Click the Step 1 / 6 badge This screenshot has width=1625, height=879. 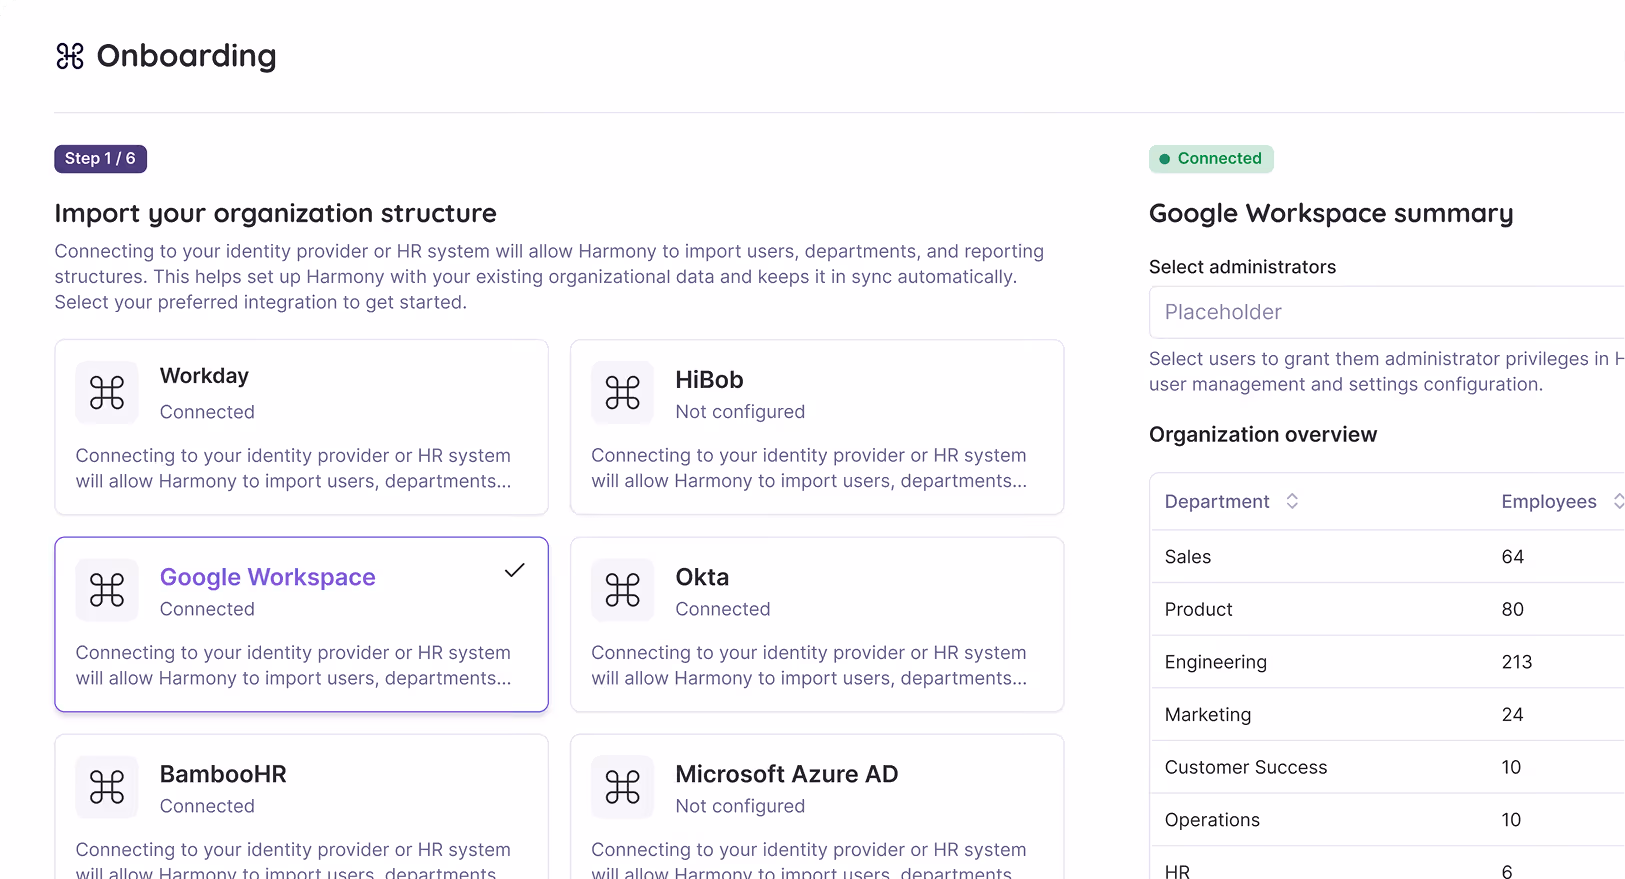100,159
